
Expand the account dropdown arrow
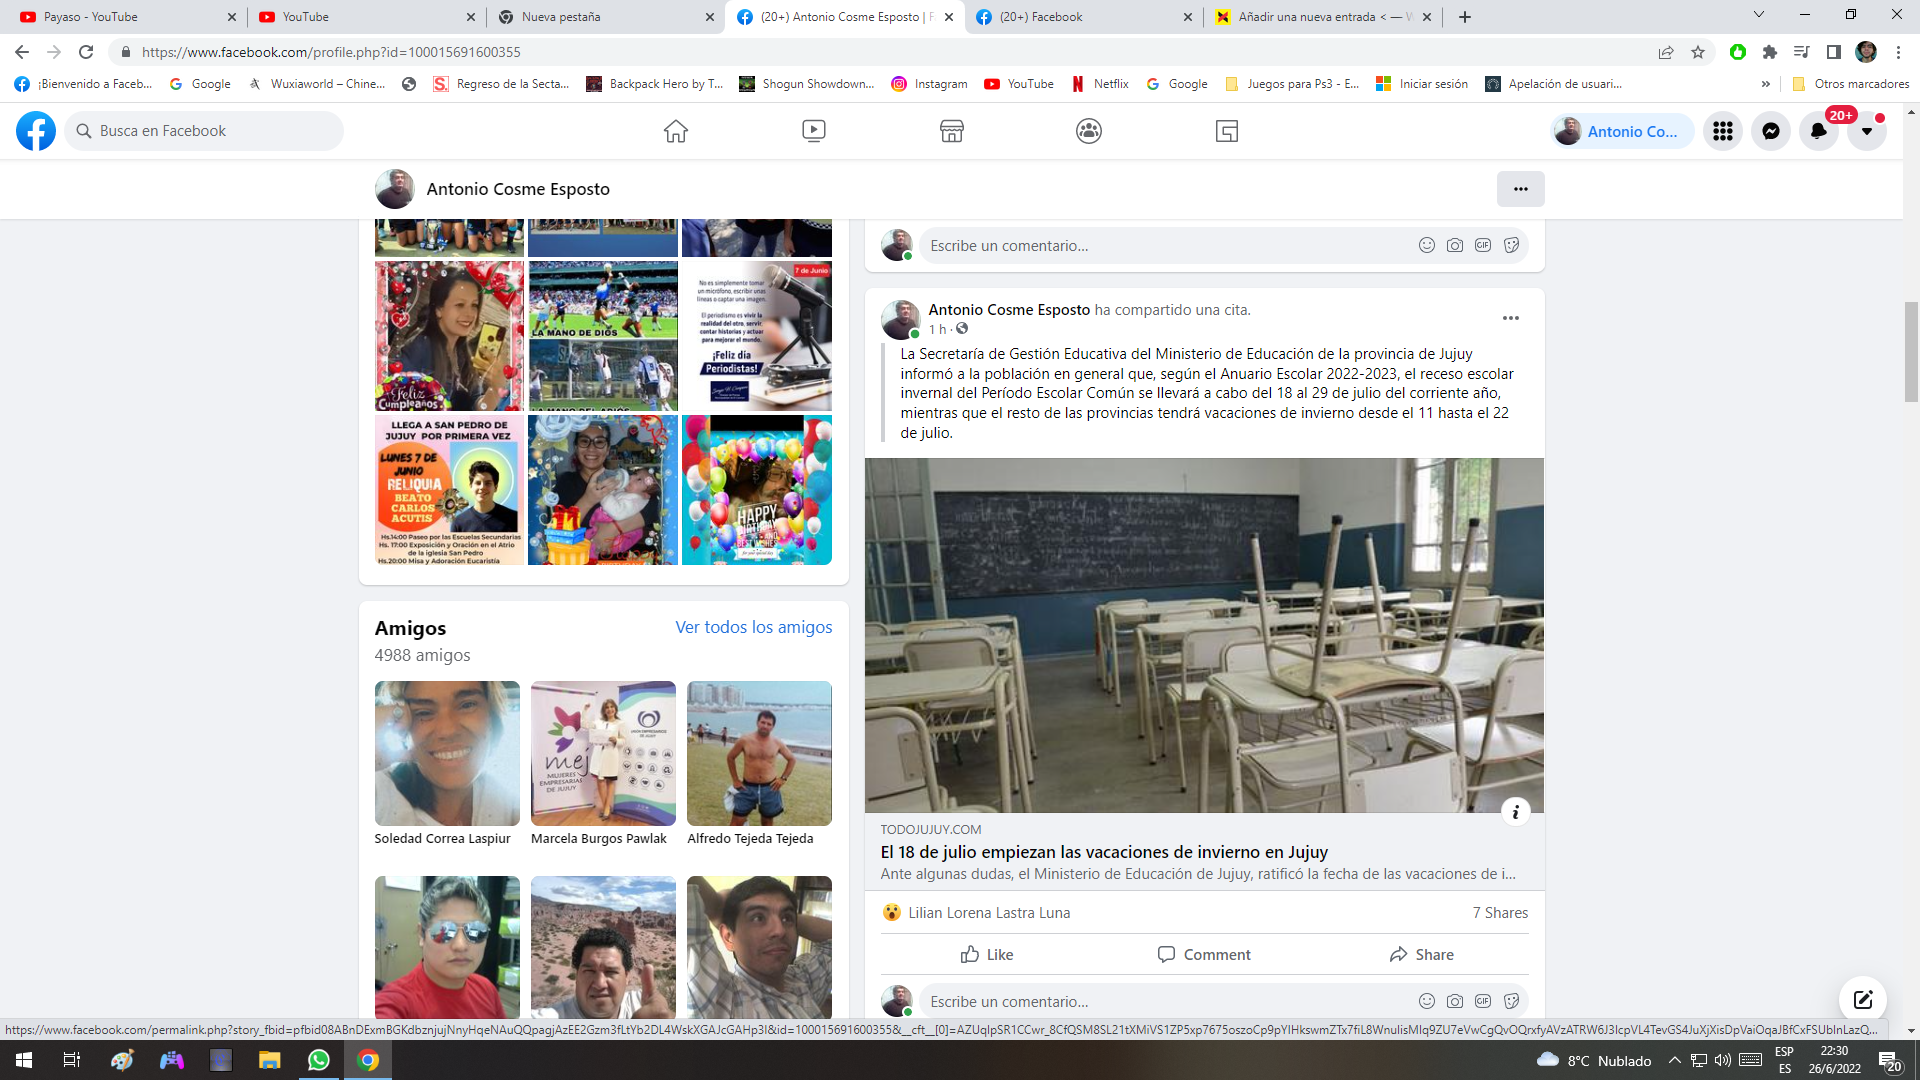click(1866, 131)
